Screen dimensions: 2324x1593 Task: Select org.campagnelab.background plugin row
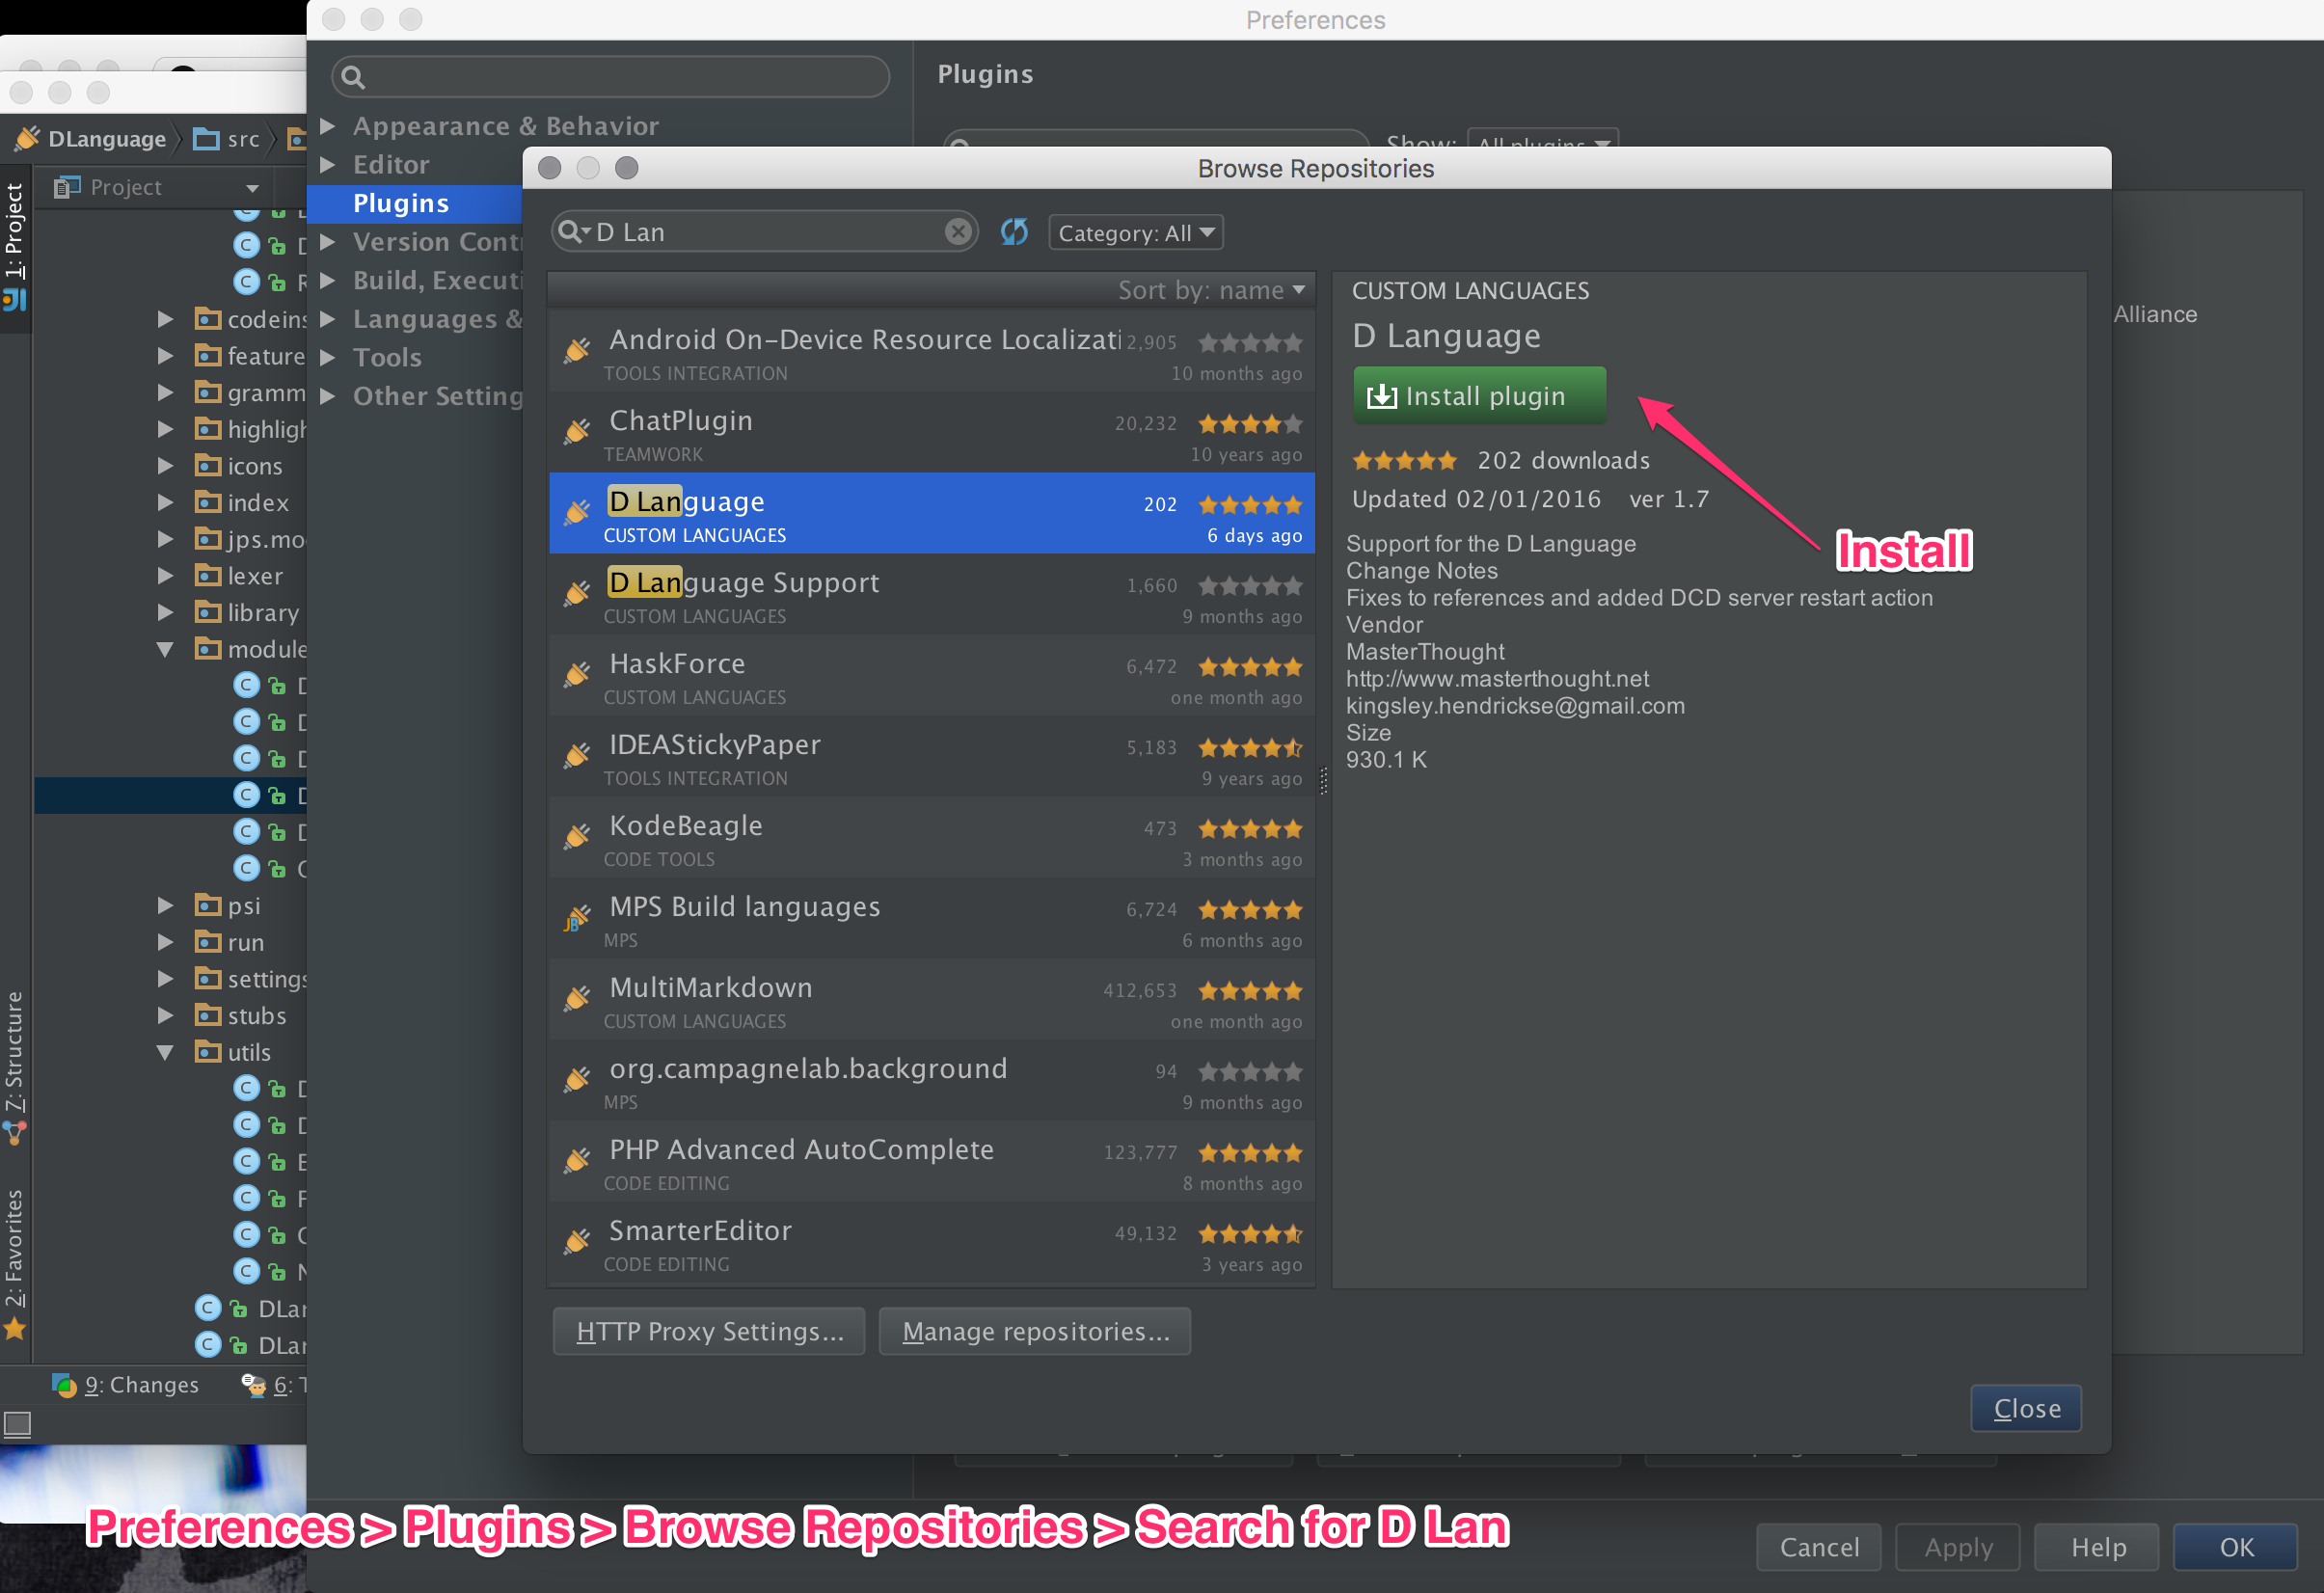[932, 1081]
